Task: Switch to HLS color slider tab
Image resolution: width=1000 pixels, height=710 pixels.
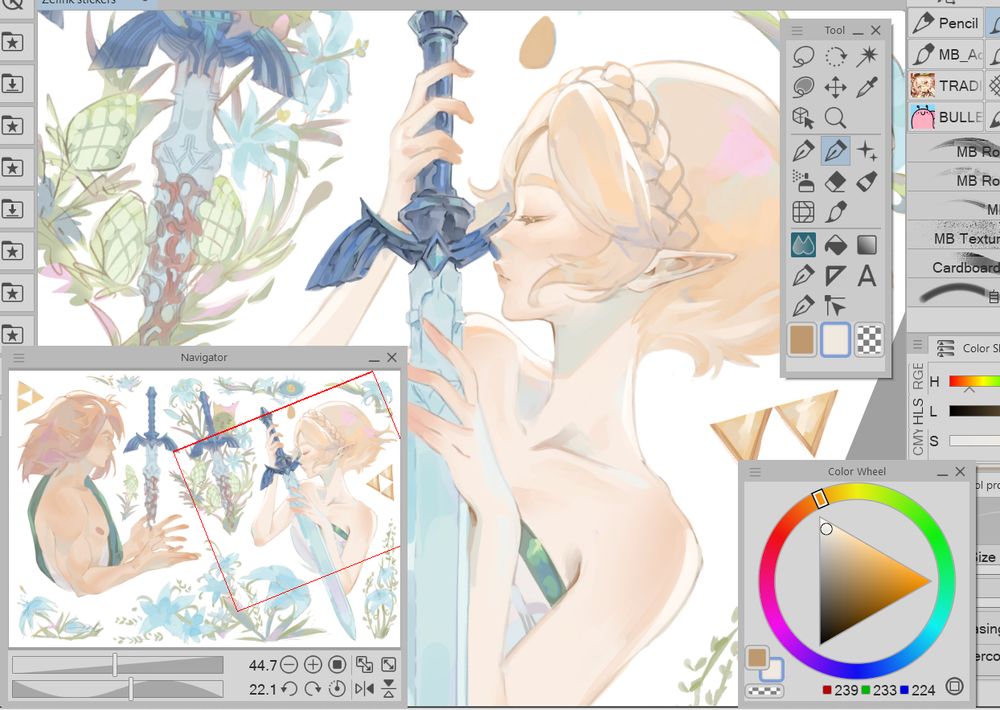Action: [917, 411]
